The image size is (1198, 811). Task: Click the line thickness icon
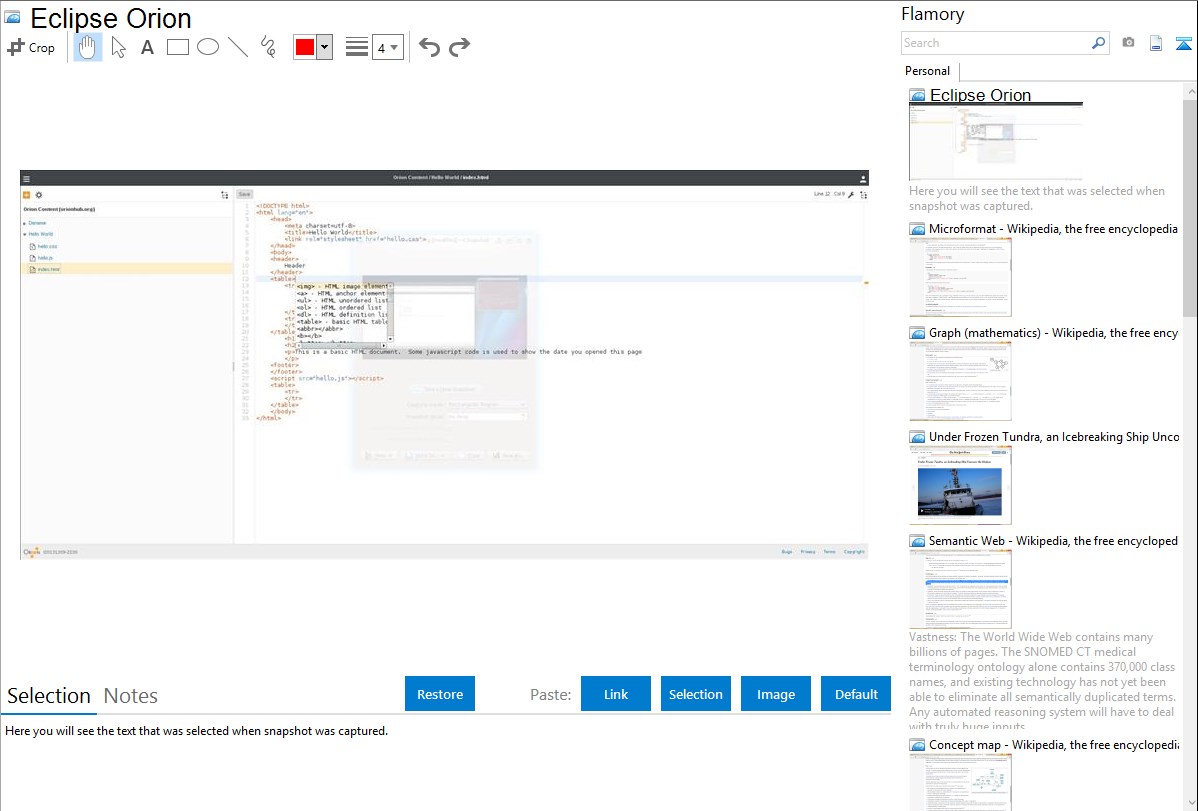click(357, 47)
